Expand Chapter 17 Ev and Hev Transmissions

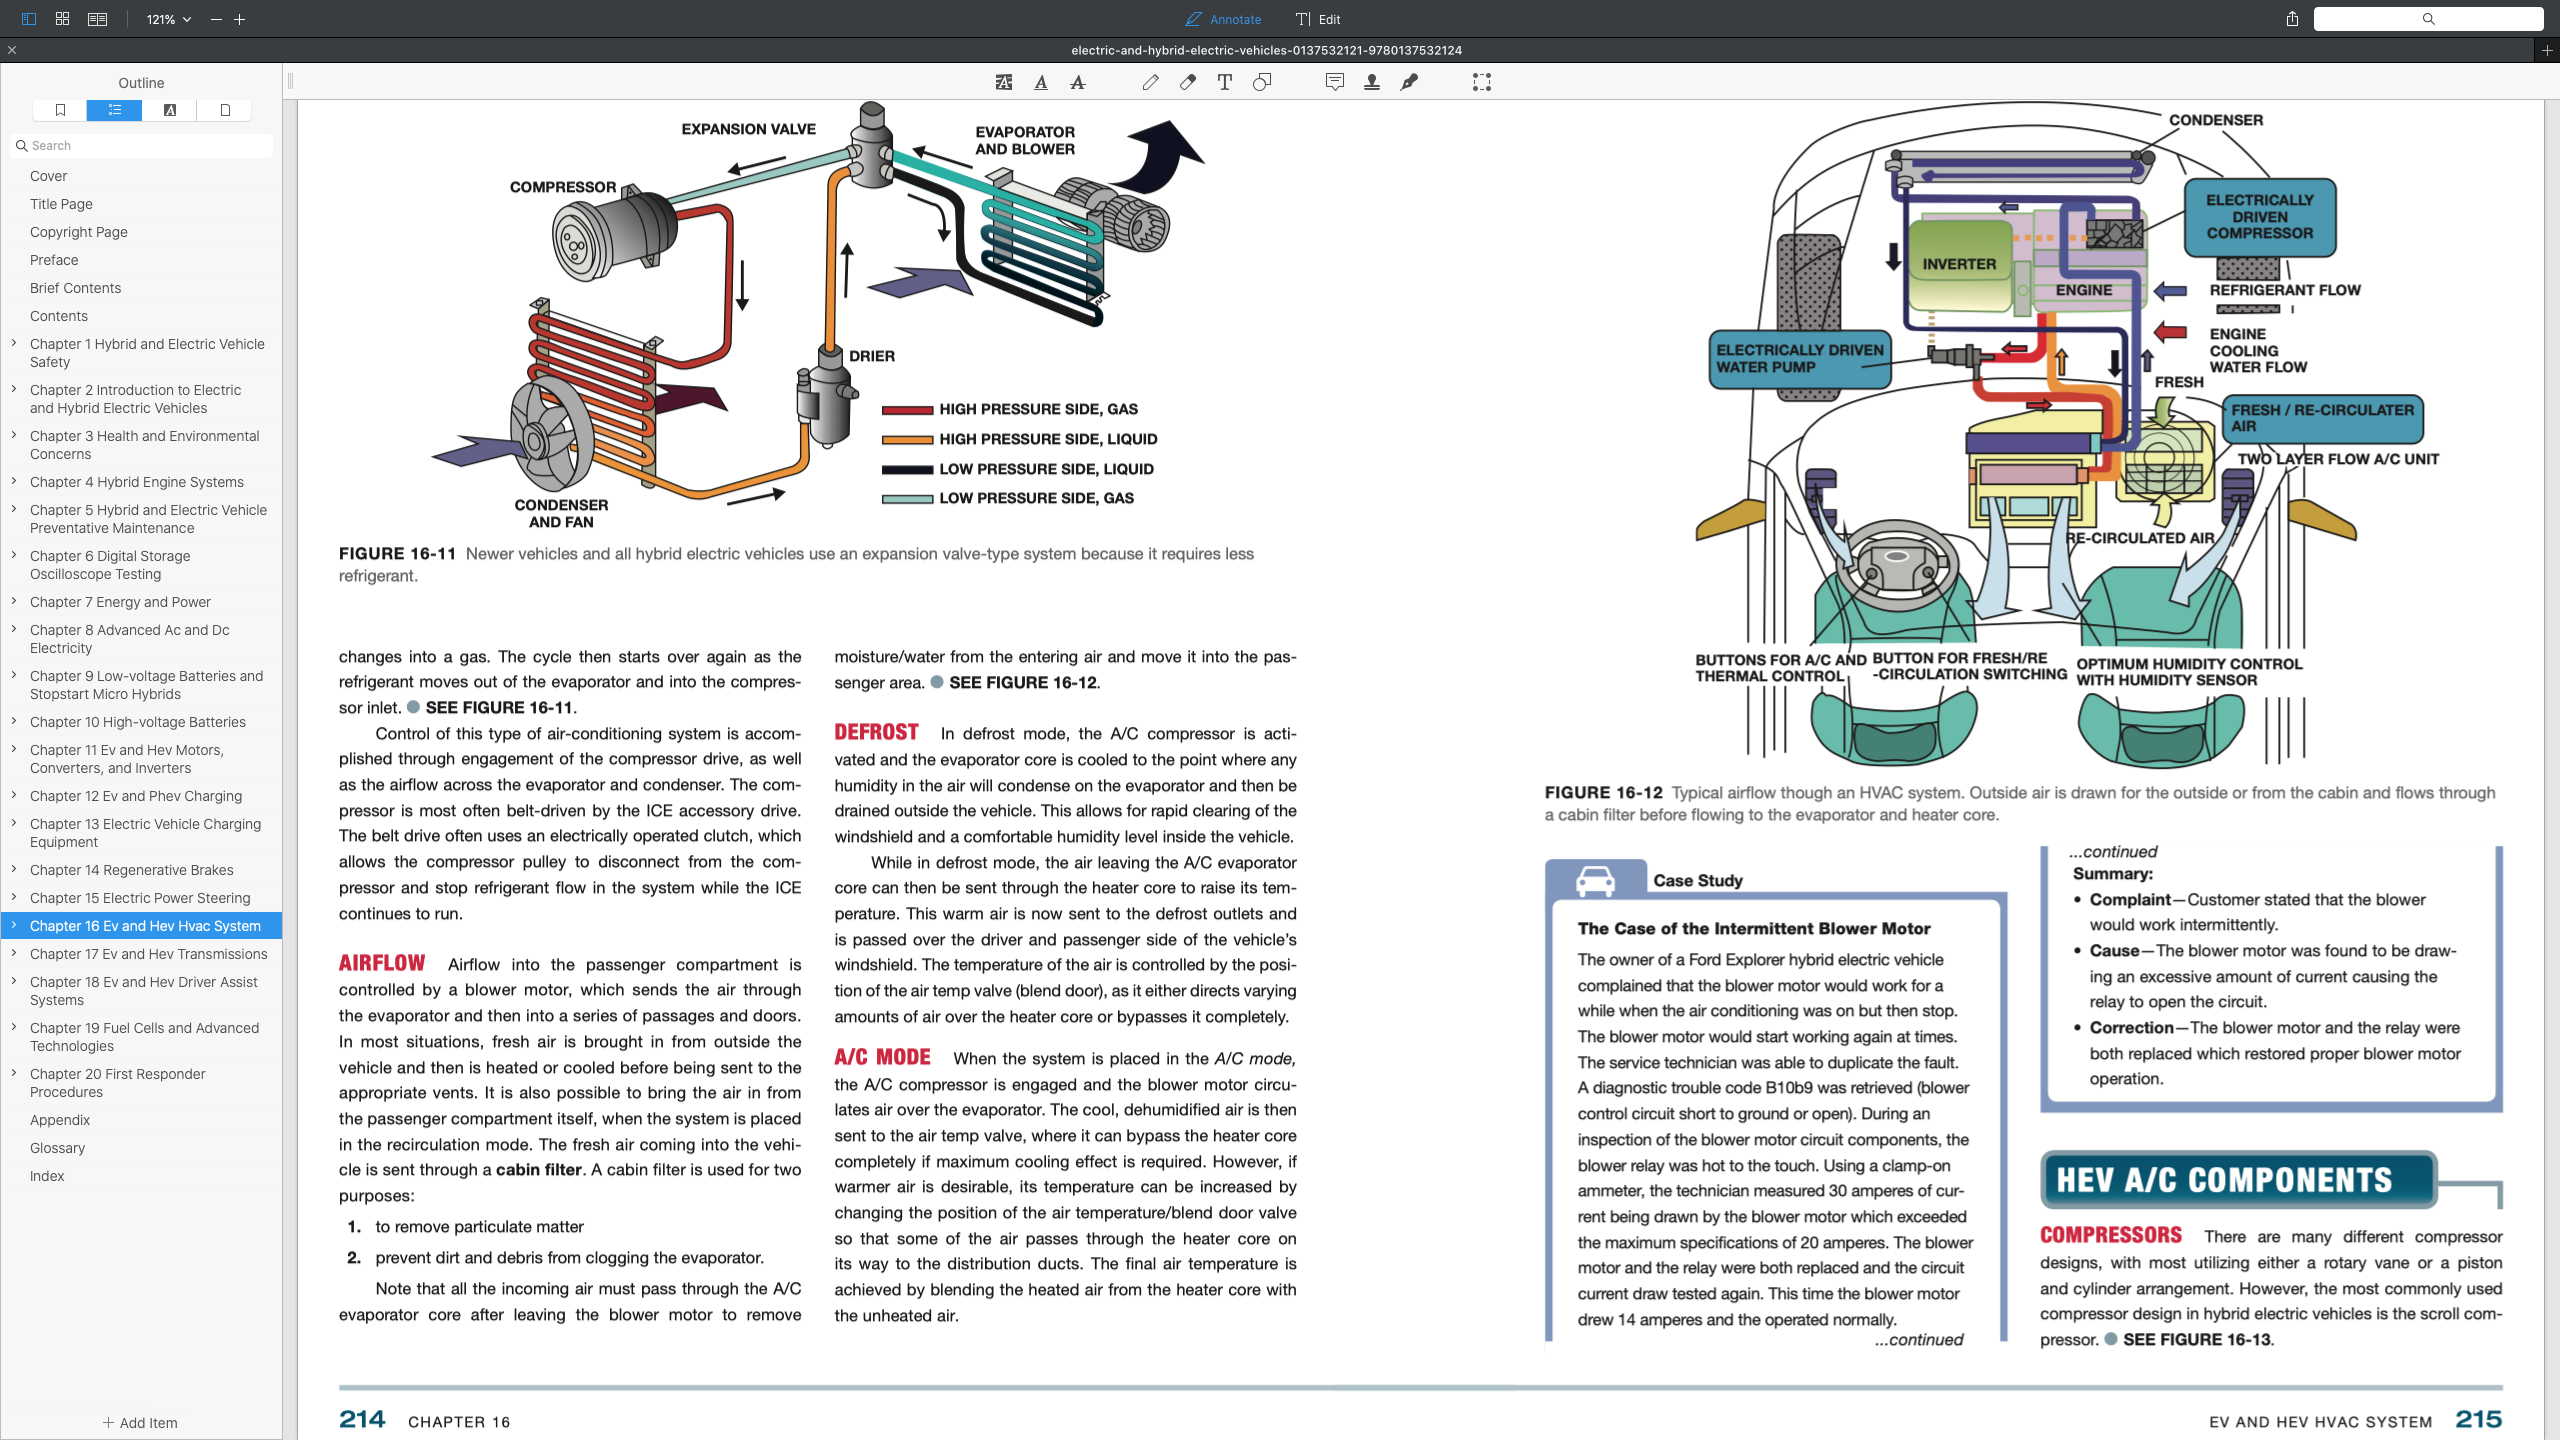(14, 953)
